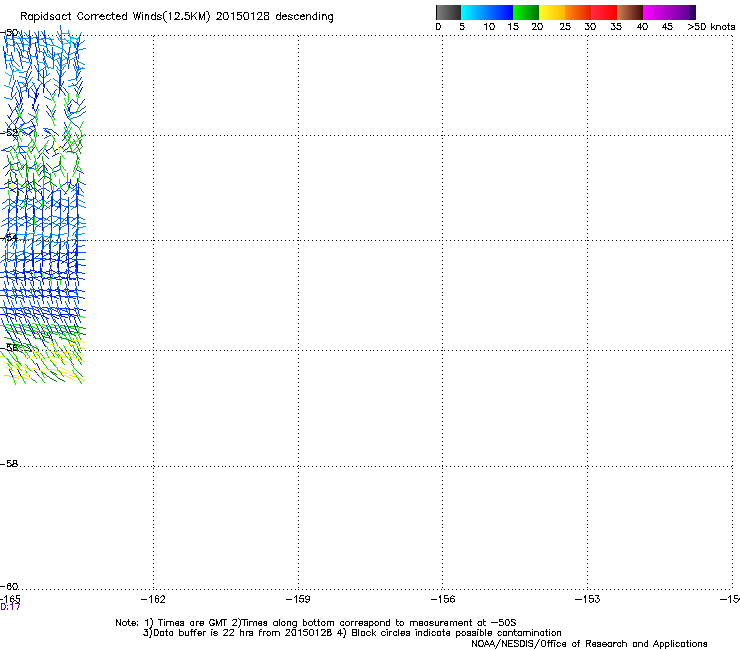740x650 pixels.
Task: Click the latitude label '-58'
Action: (9, 464)
